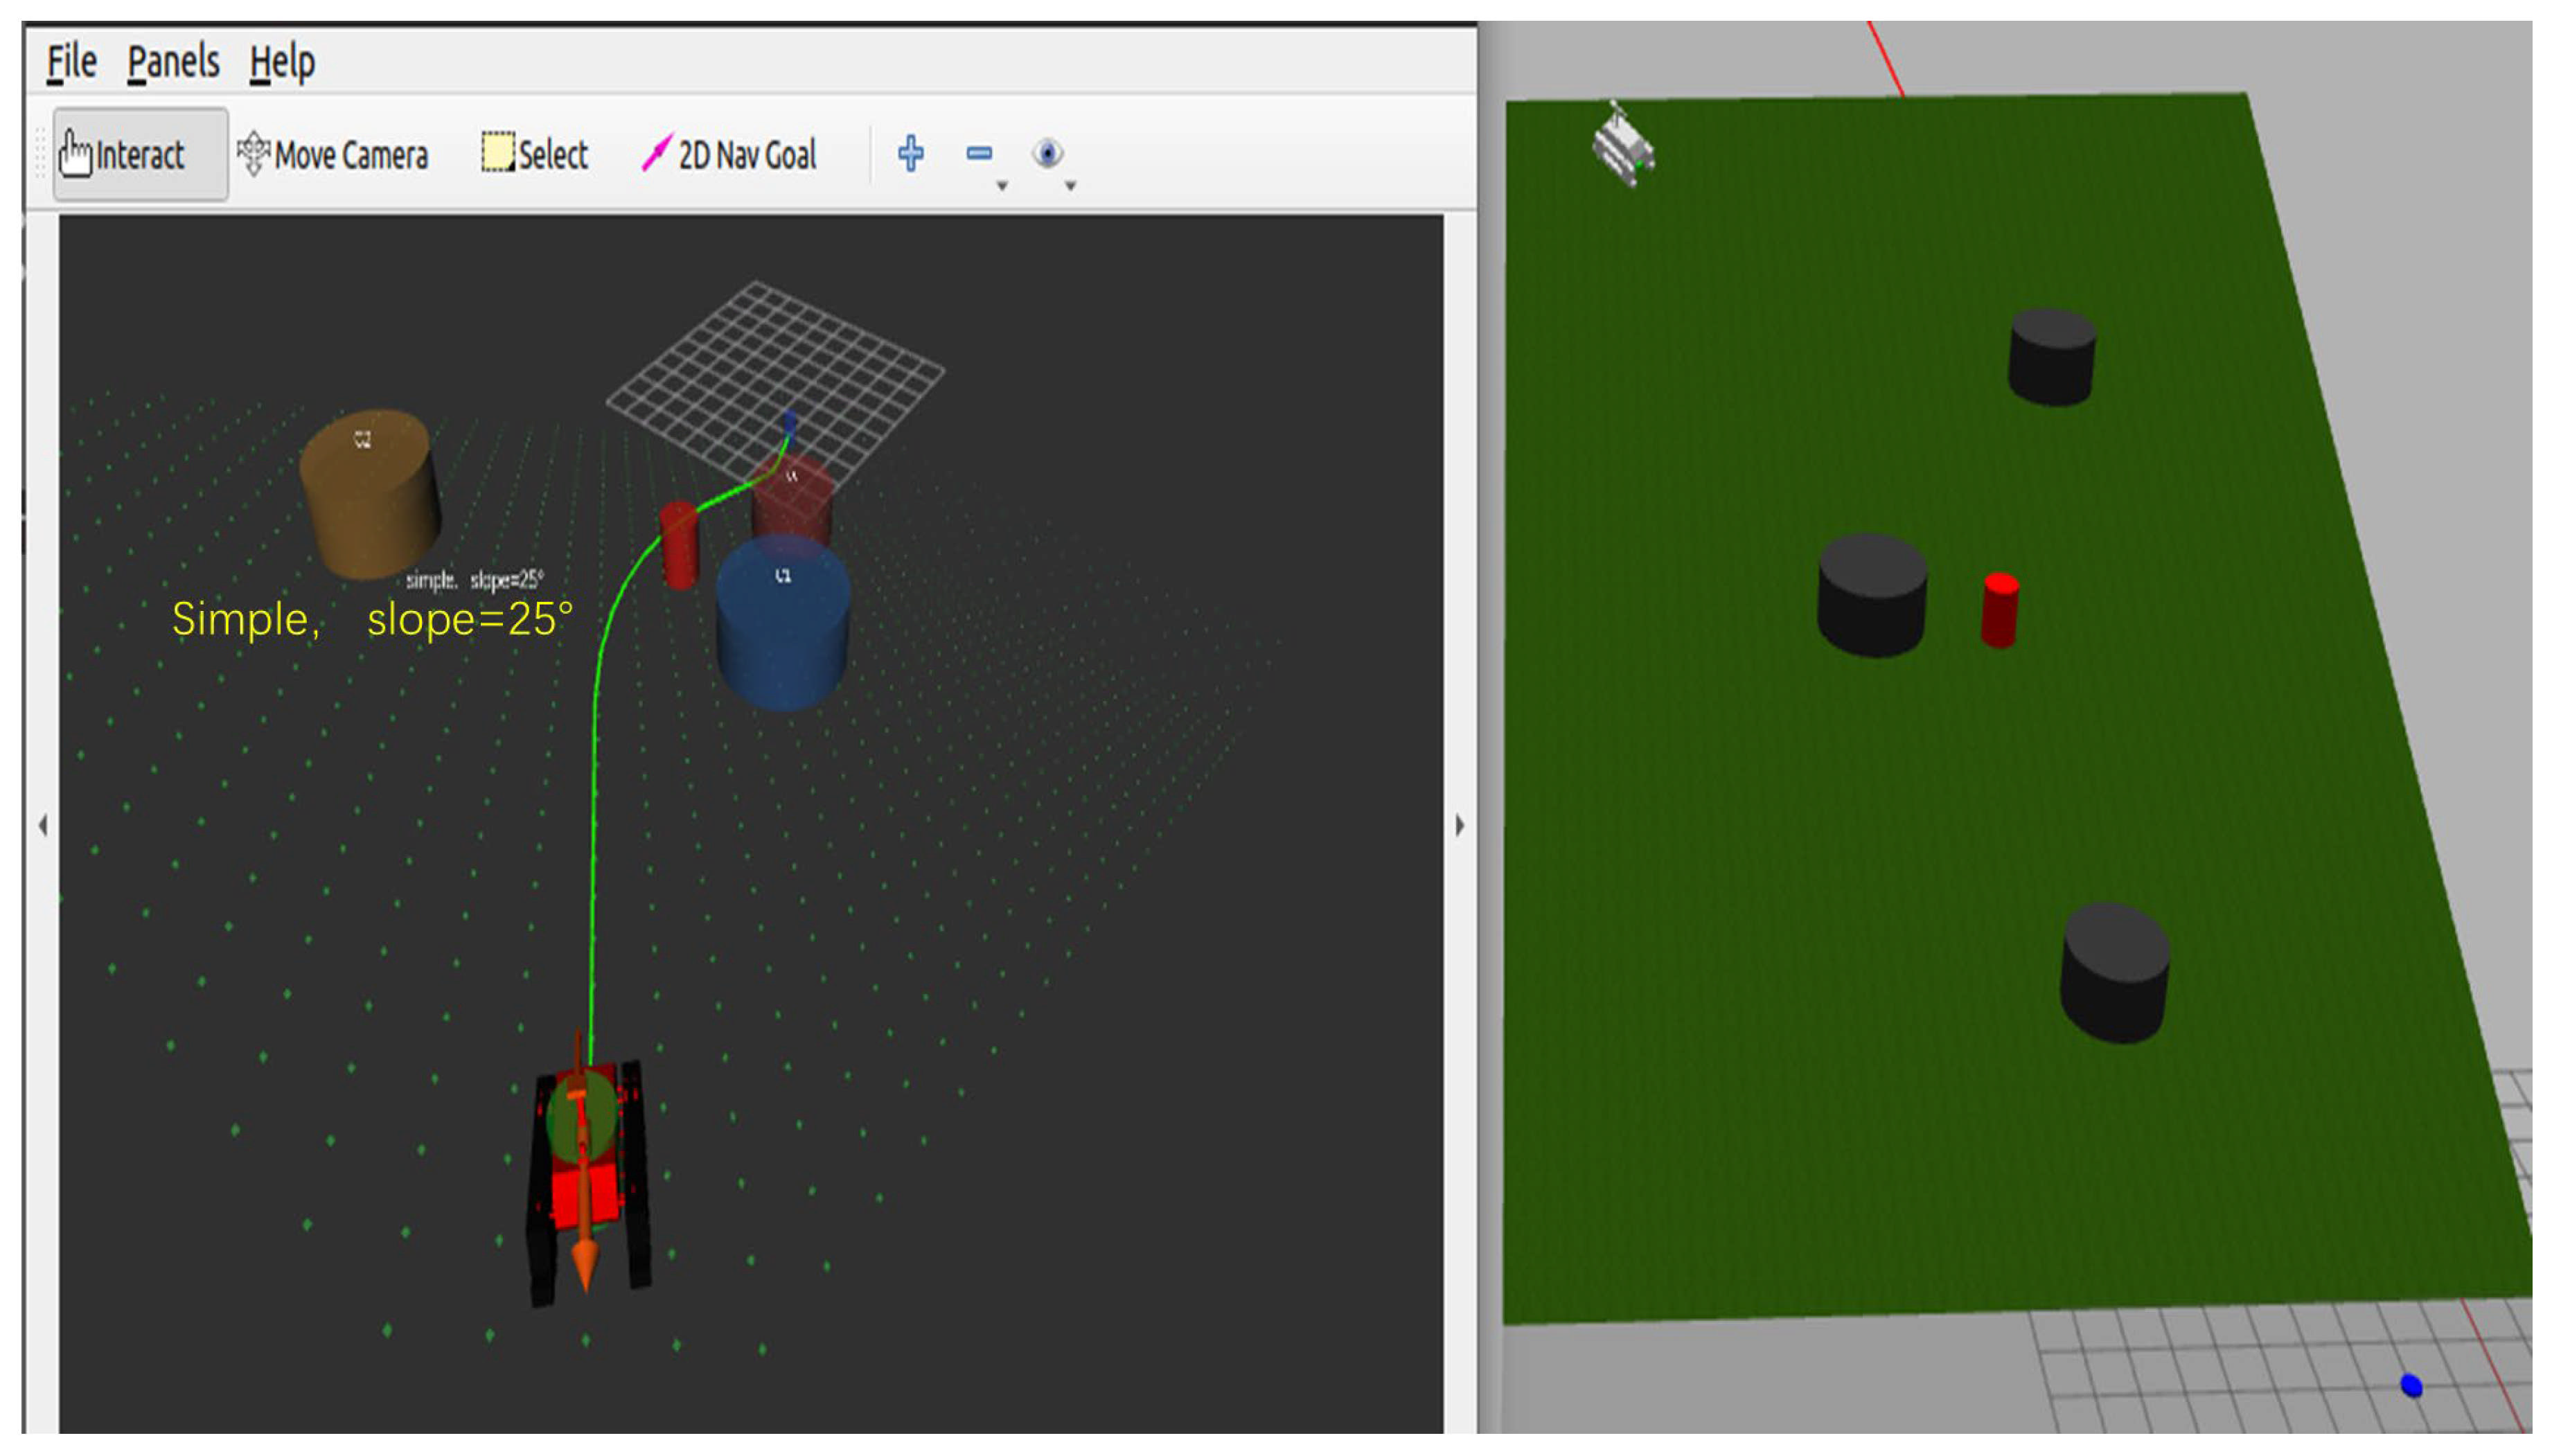Expand right panel with side arrow
This screenshot has height=1456, width=2552.
point(1459,825)
